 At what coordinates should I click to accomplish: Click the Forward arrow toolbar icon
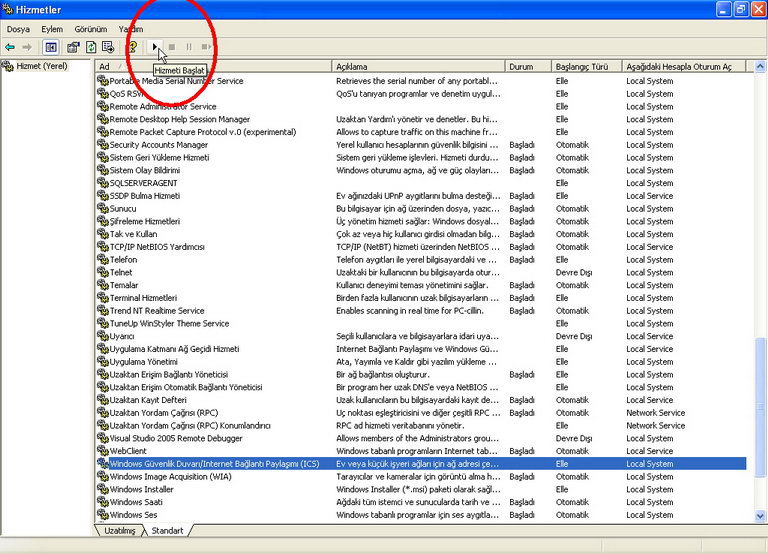point(27,47)
